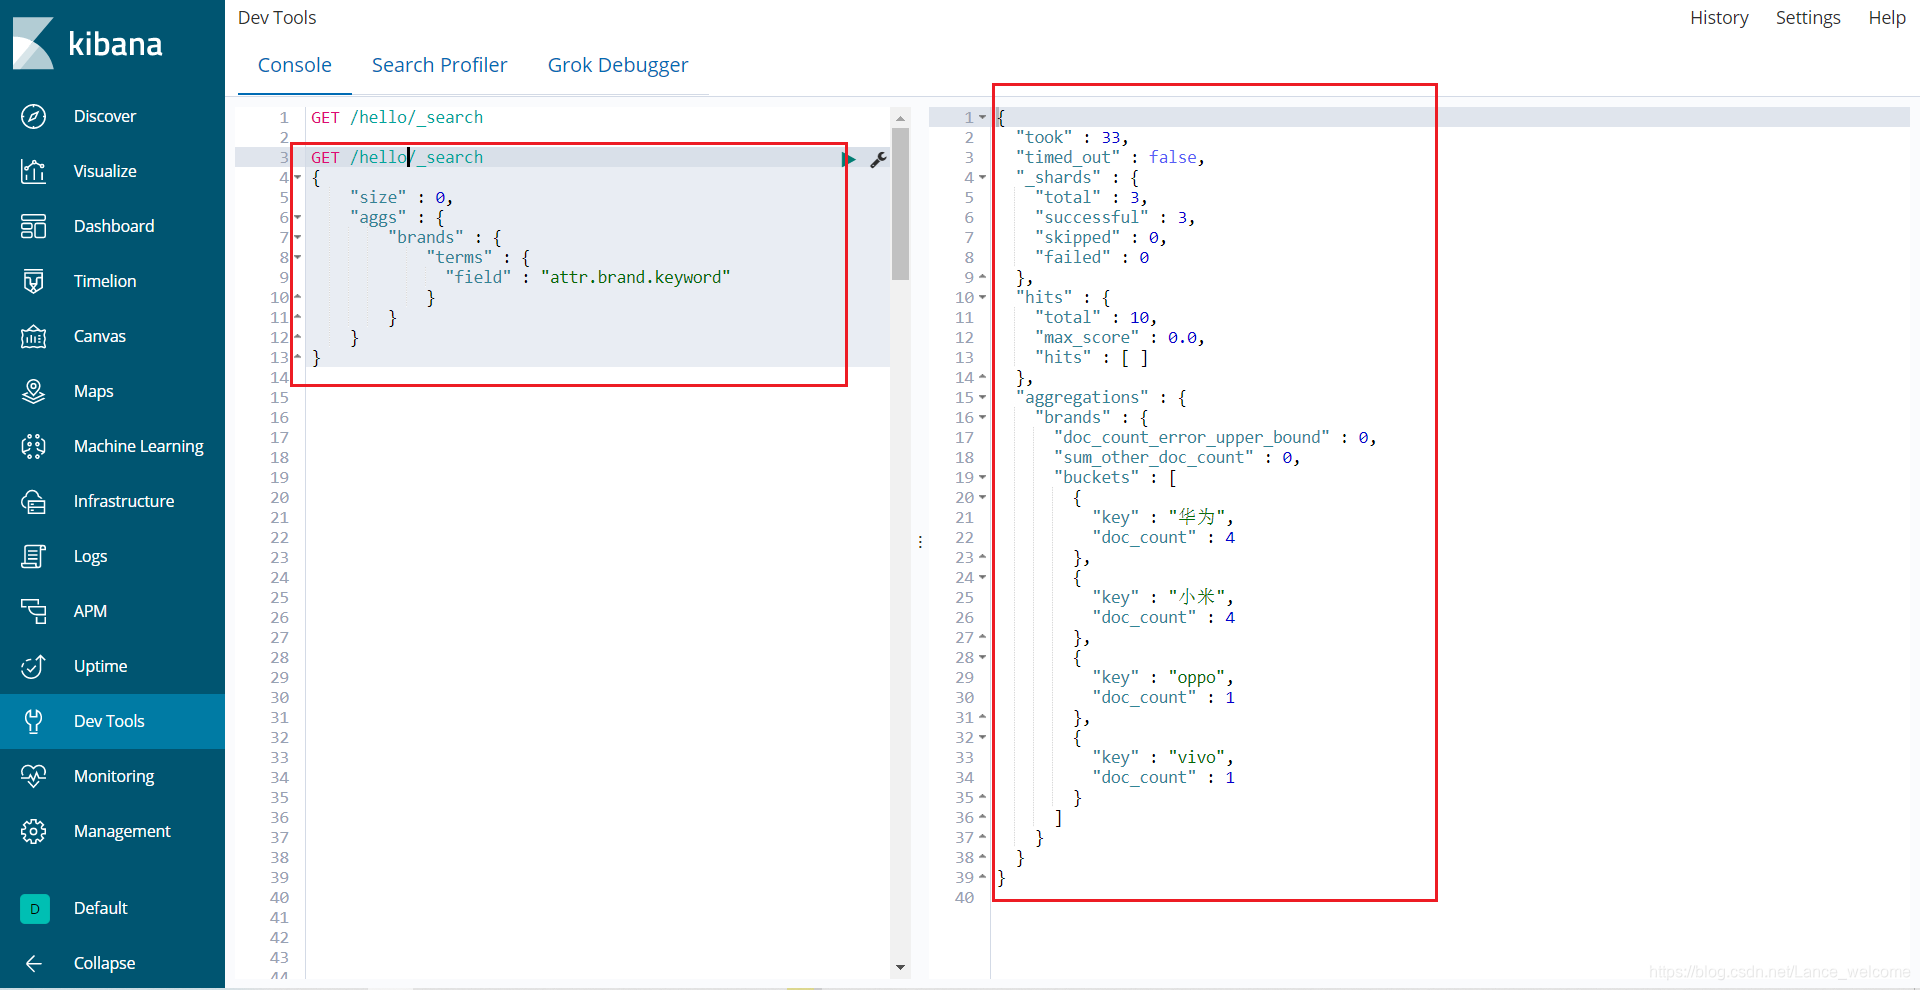Switch to the Search Profiler tab

(439, 65)
